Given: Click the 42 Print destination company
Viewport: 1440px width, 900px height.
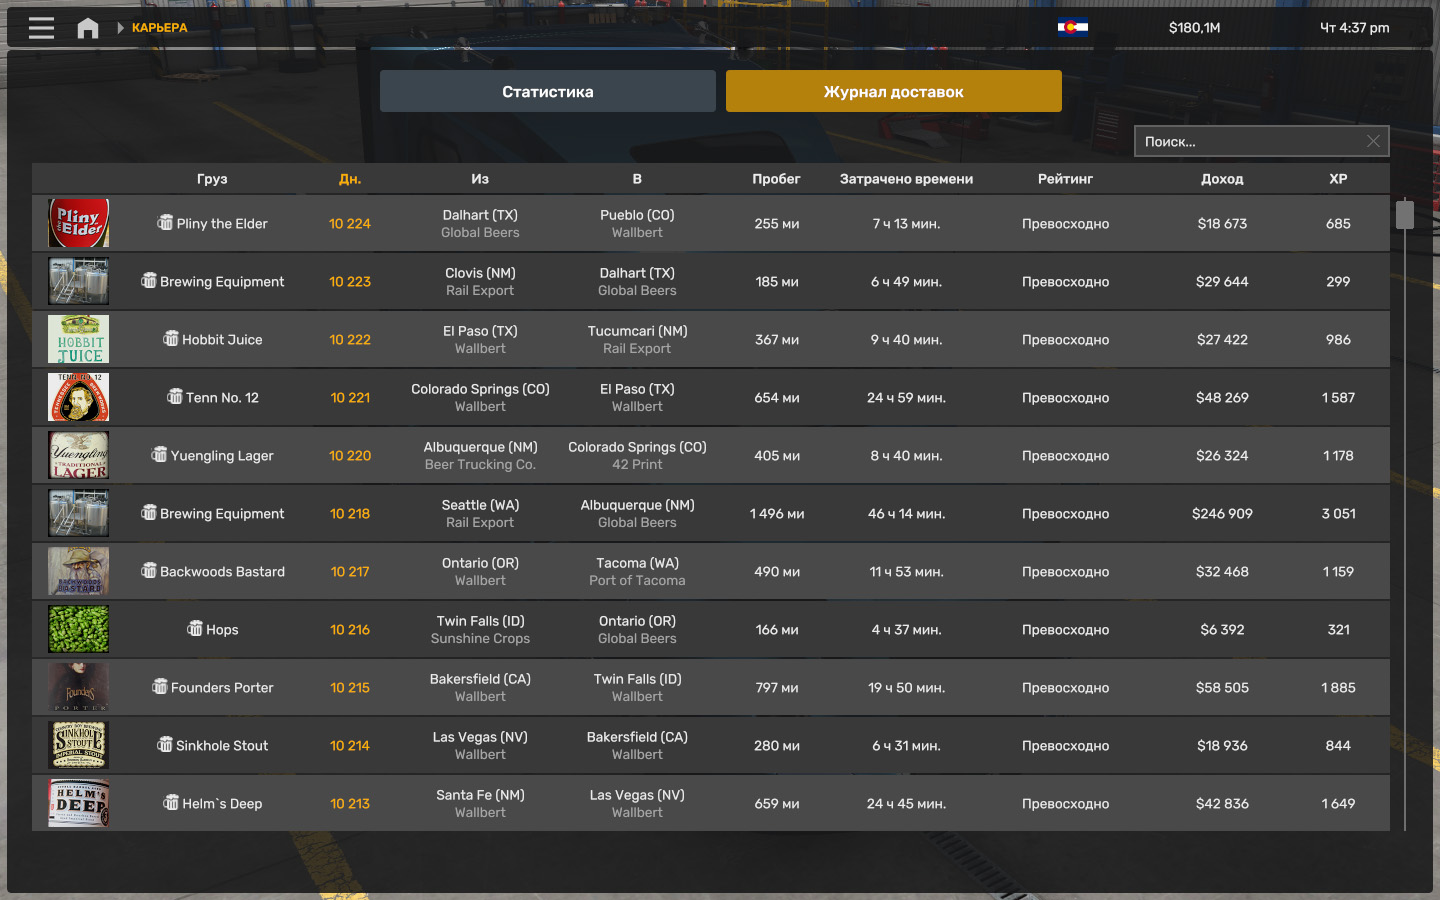Looking at the screenshot, I should click(637, 465).
